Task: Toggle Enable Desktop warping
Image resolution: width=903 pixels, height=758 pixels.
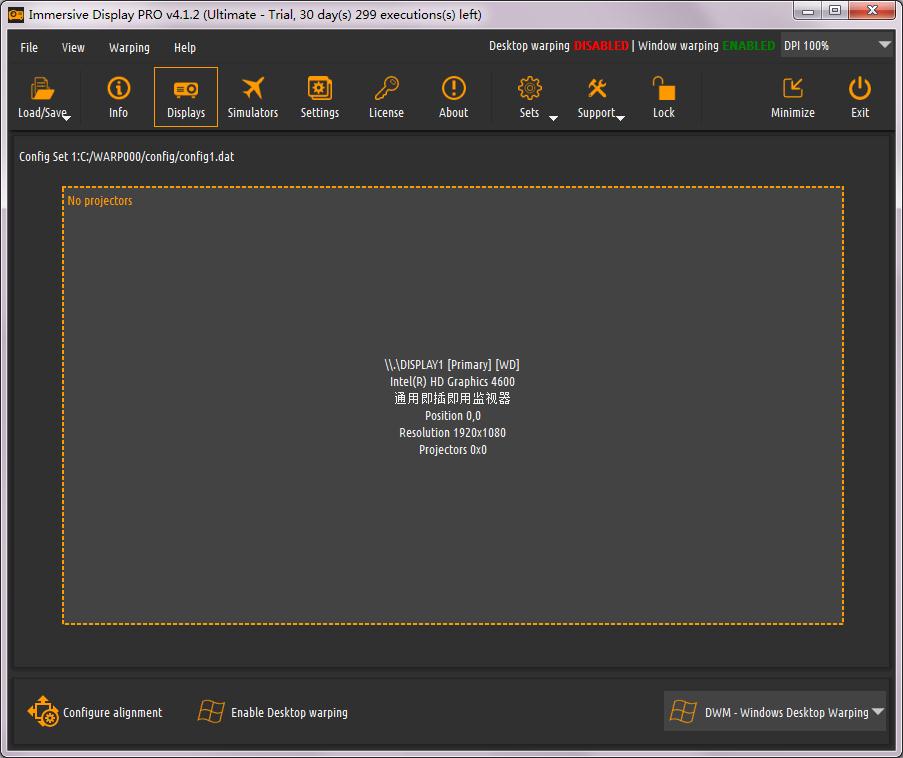Action: coord(273,712)
